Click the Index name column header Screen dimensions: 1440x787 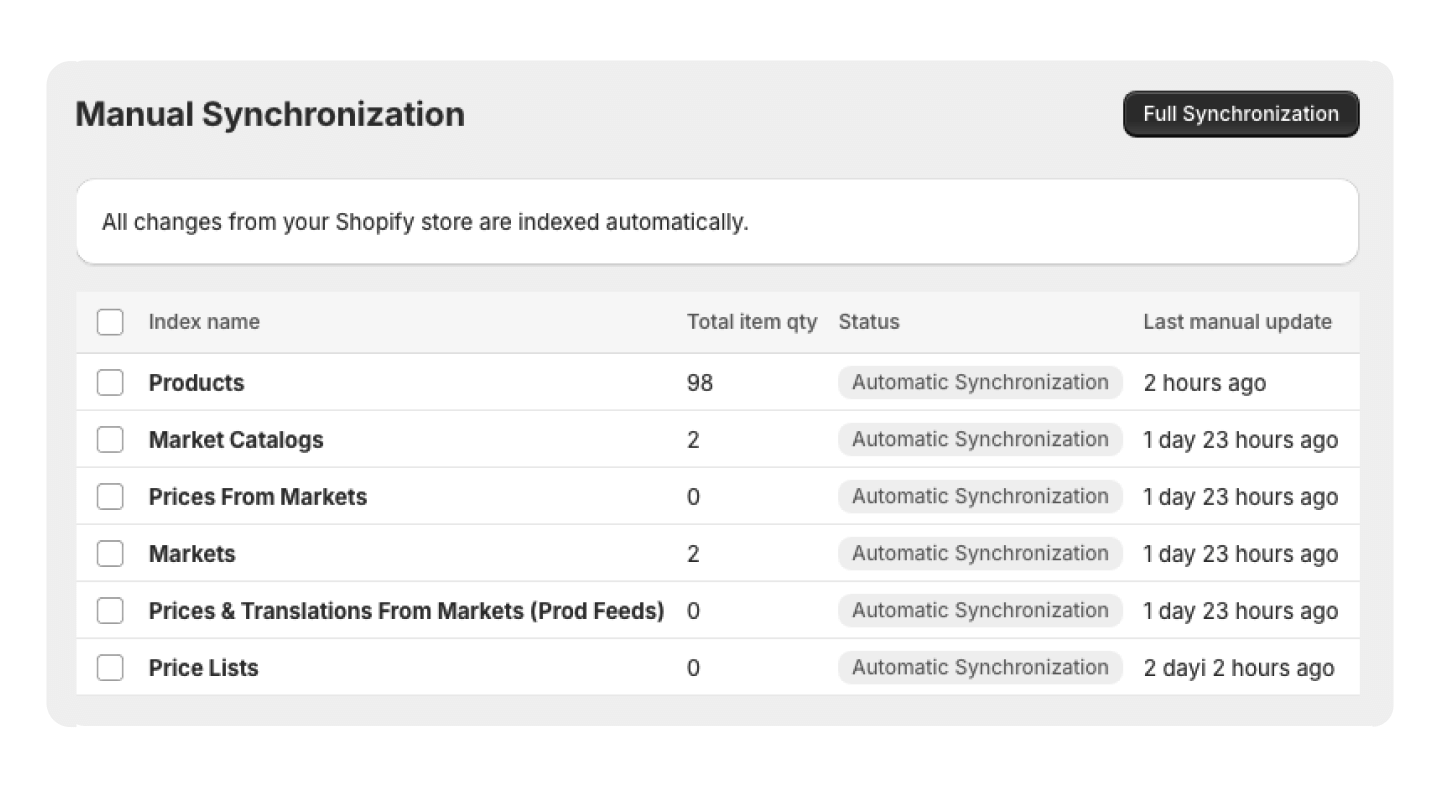[204, 322]
